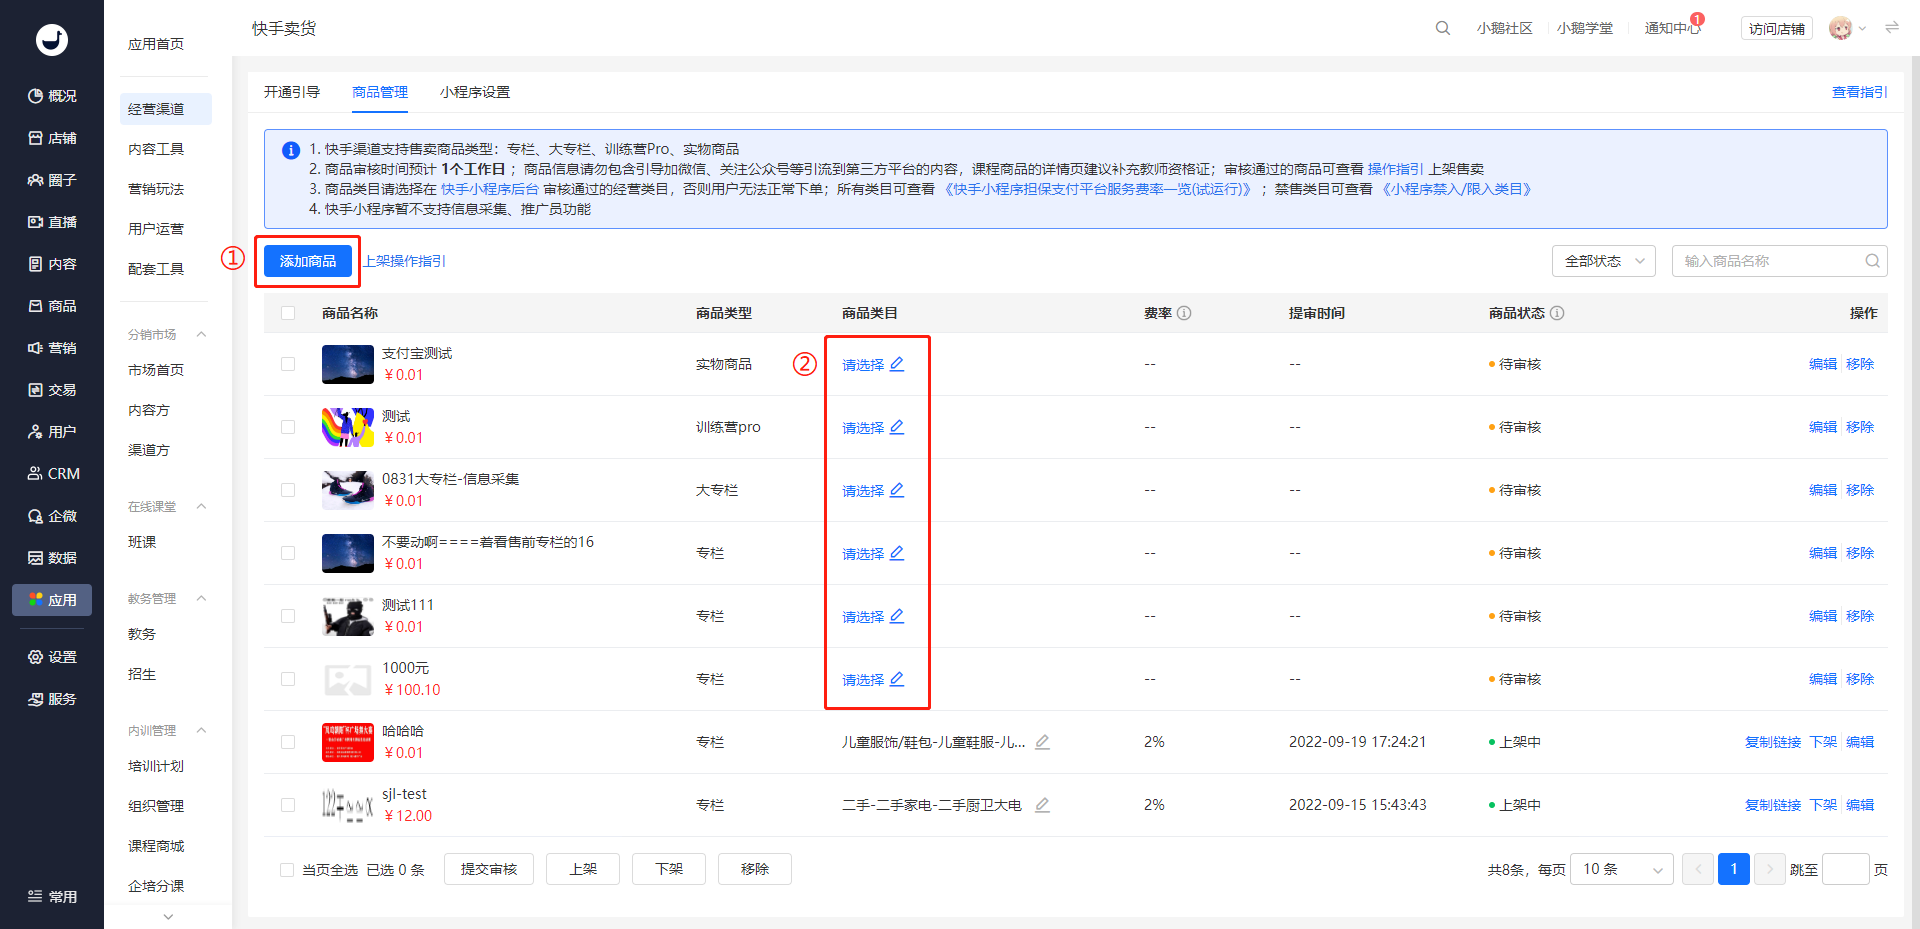Toggle the 当页全选 checkbox
Image resolution: width=1920 pixels, height=929 pixels.
287,870
